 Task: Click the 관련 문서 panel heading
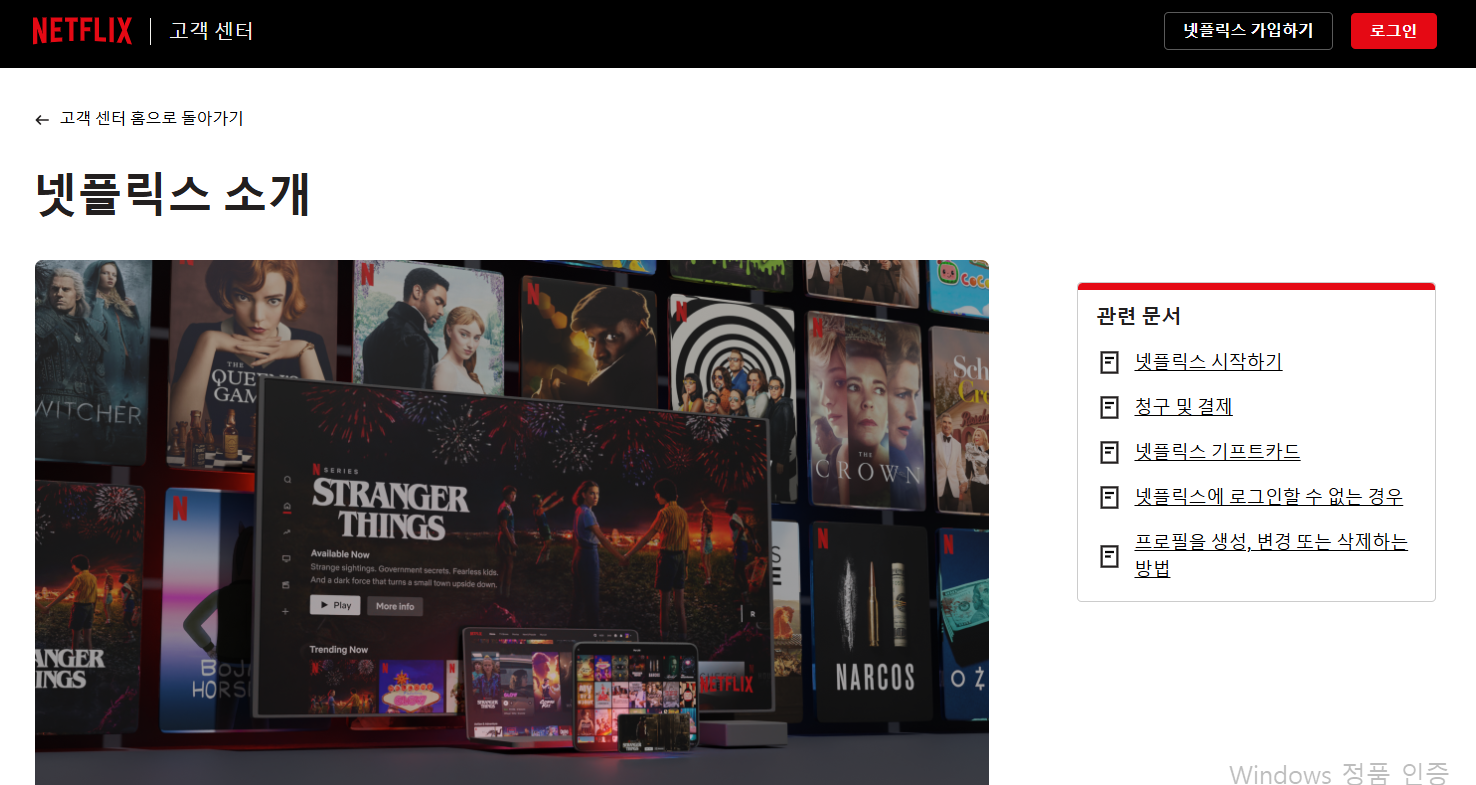[1138, 316]
